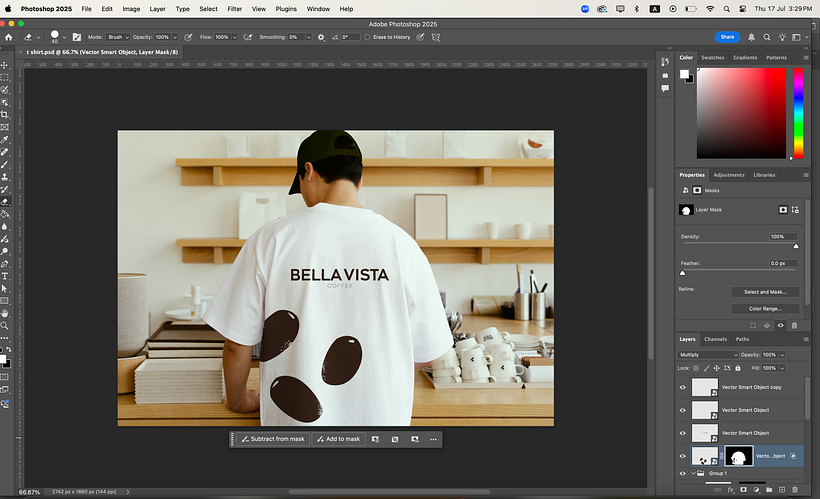Select the Eyedropper tool
820x499 pixels.
(x=5, y=139)
